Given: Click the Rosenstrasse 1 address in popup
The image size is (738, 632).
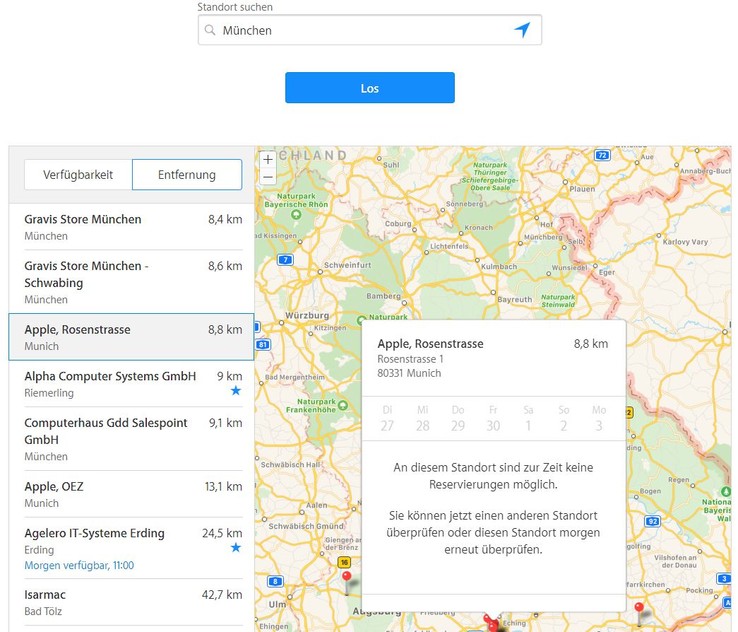Looking at the screenshot, I should [x=410, y=359].
